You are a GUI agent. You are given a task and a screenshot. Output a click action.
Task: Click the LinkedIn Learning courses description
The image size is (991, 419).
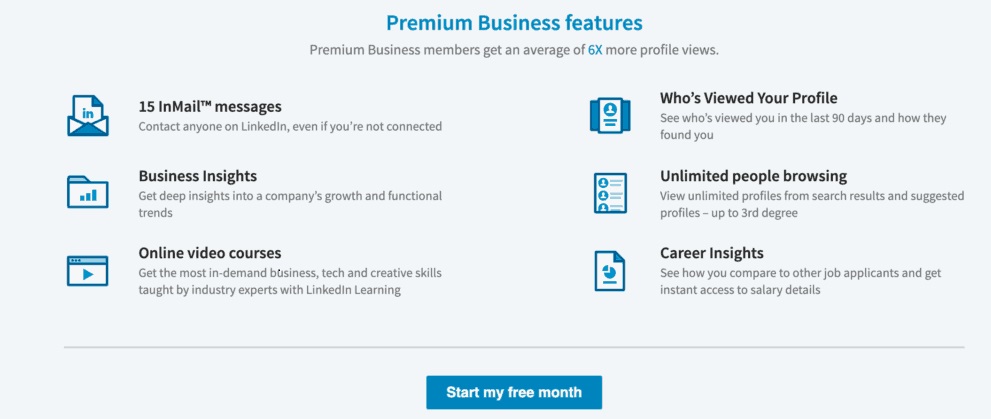290,281
